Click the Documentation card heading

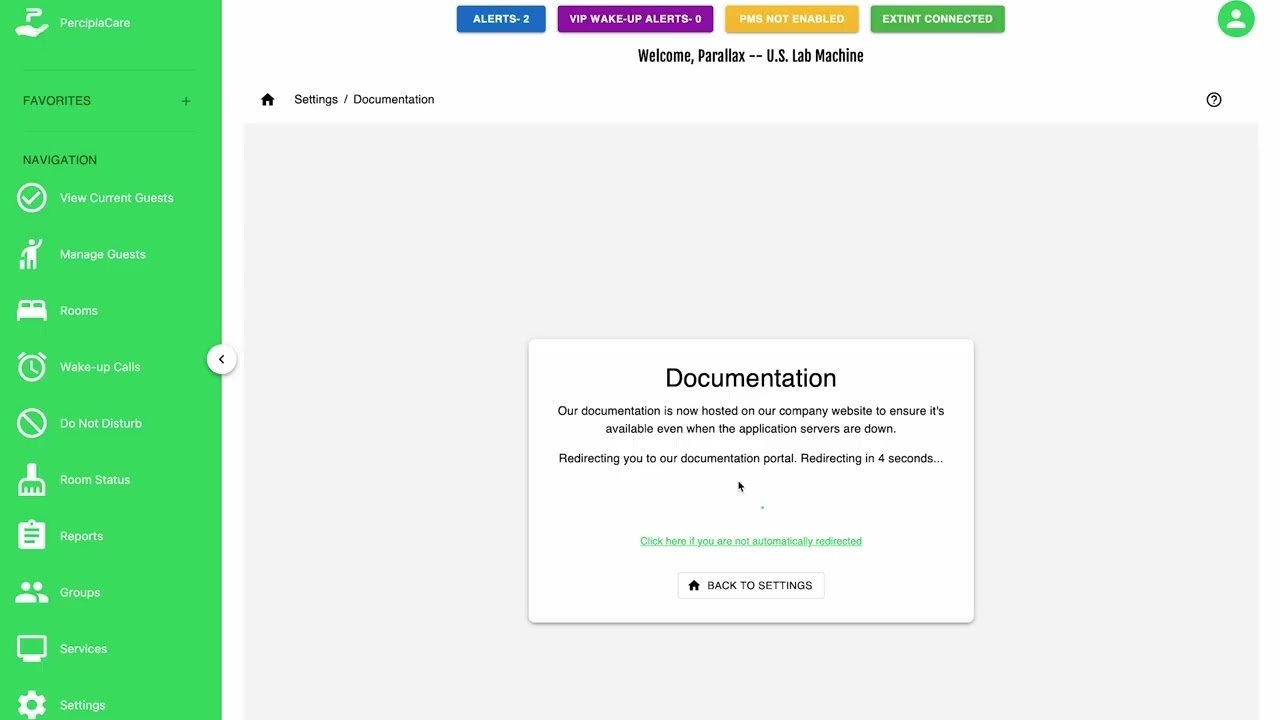click(751, 378)
